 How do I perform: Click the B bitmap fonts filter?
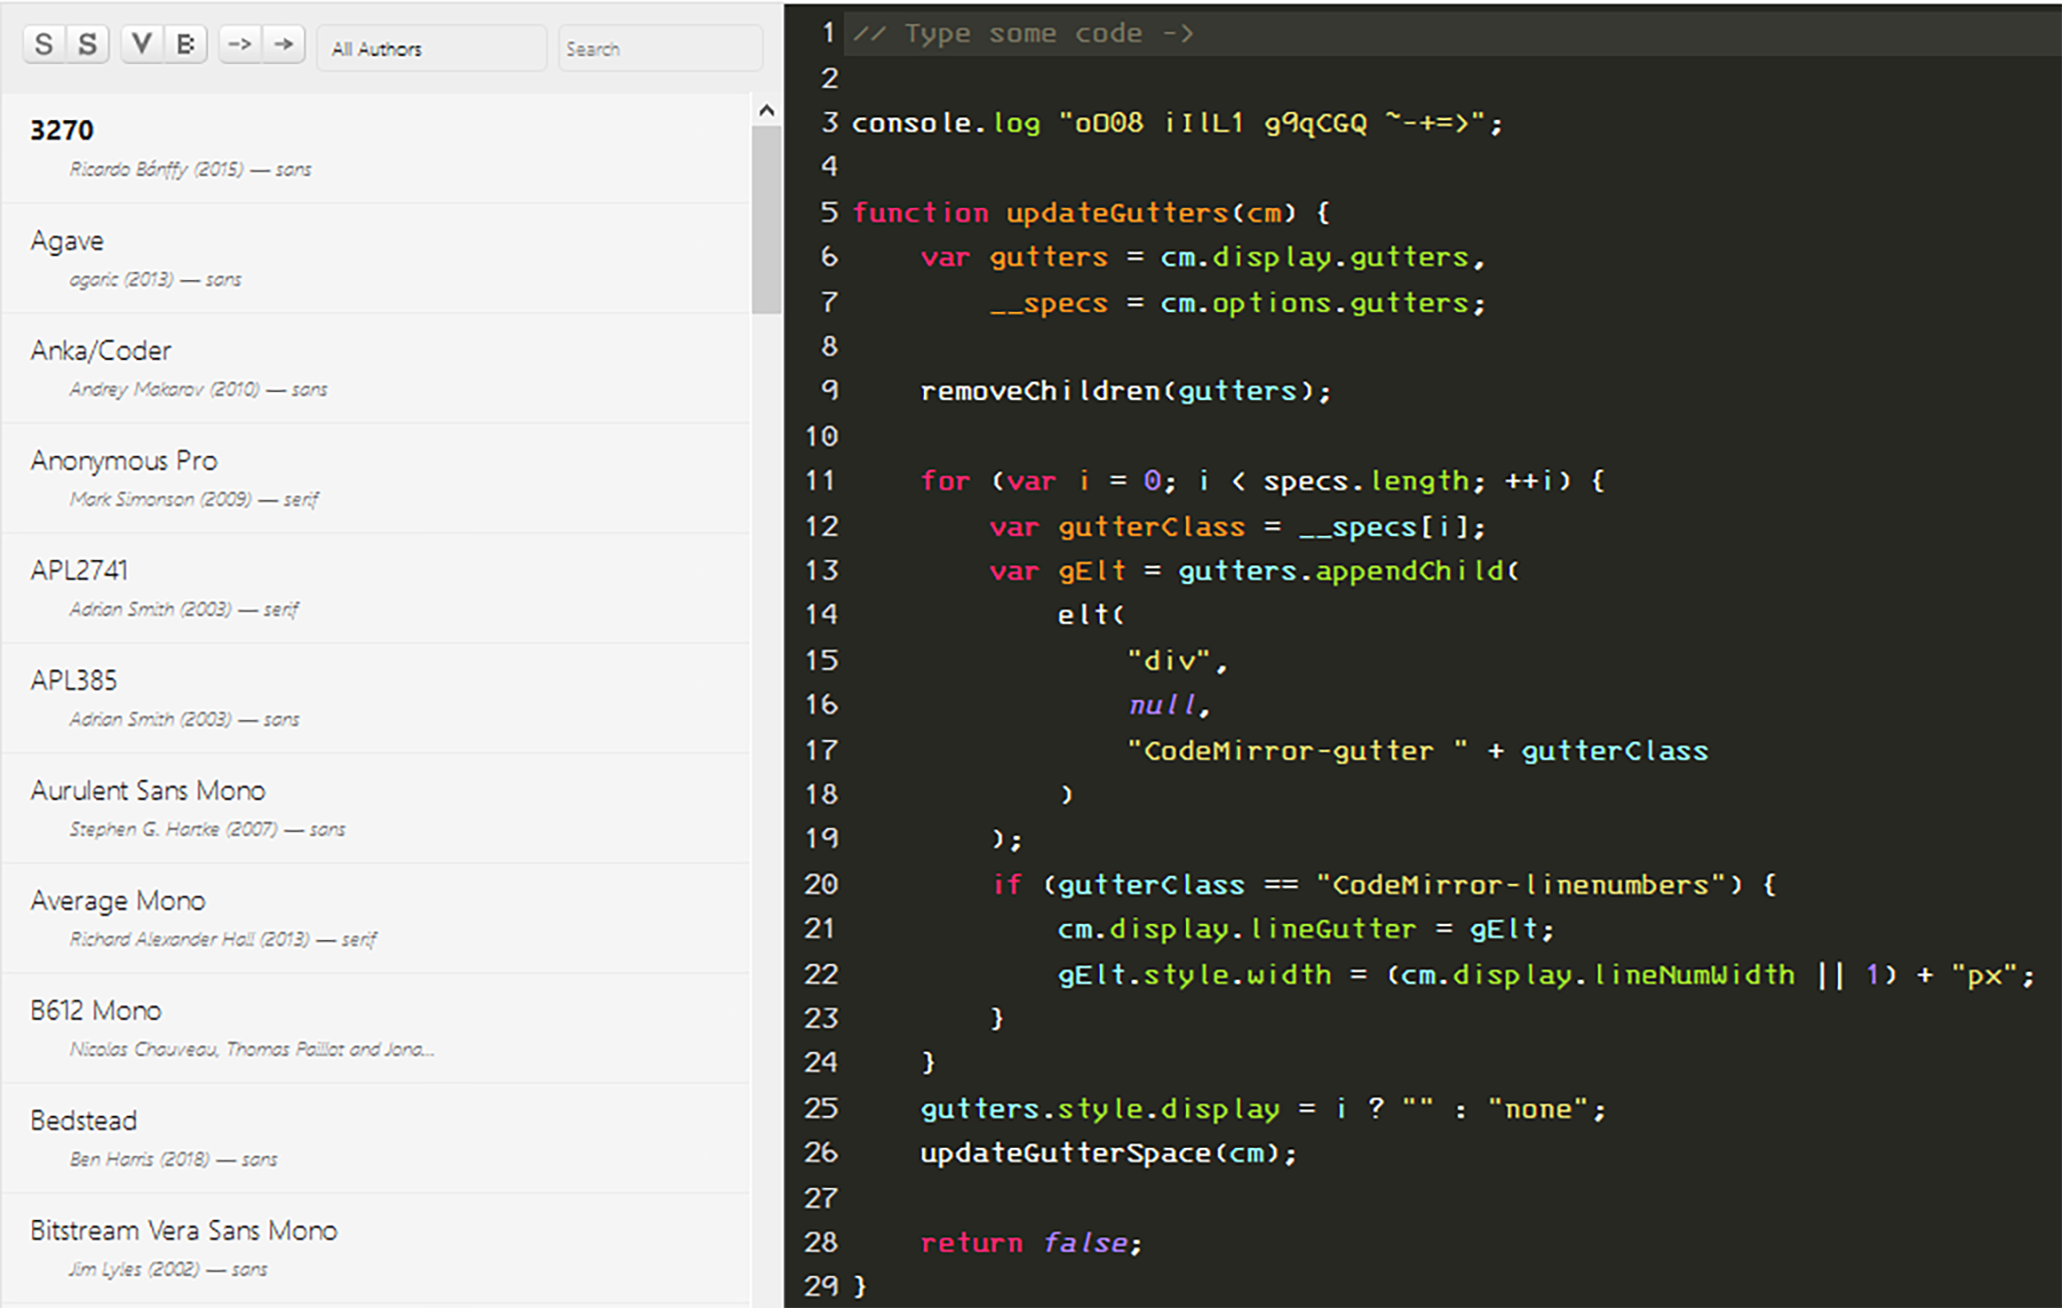(x=185, y=44)
